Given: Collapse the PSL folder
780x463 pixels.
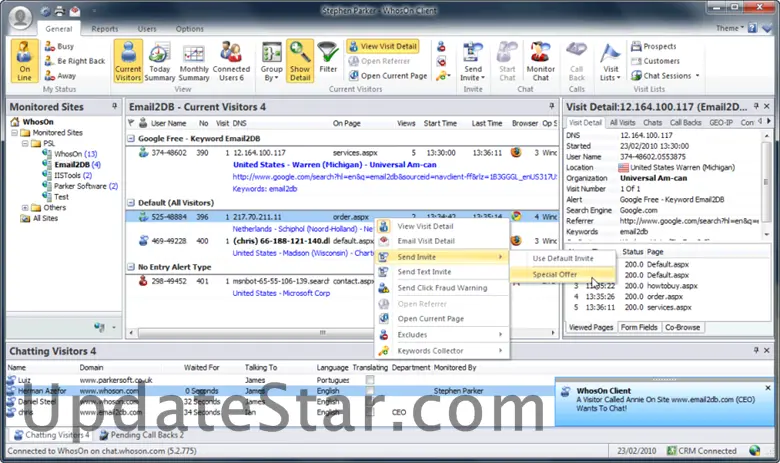Looking at the screenshot, I should (x=25, y=143).
